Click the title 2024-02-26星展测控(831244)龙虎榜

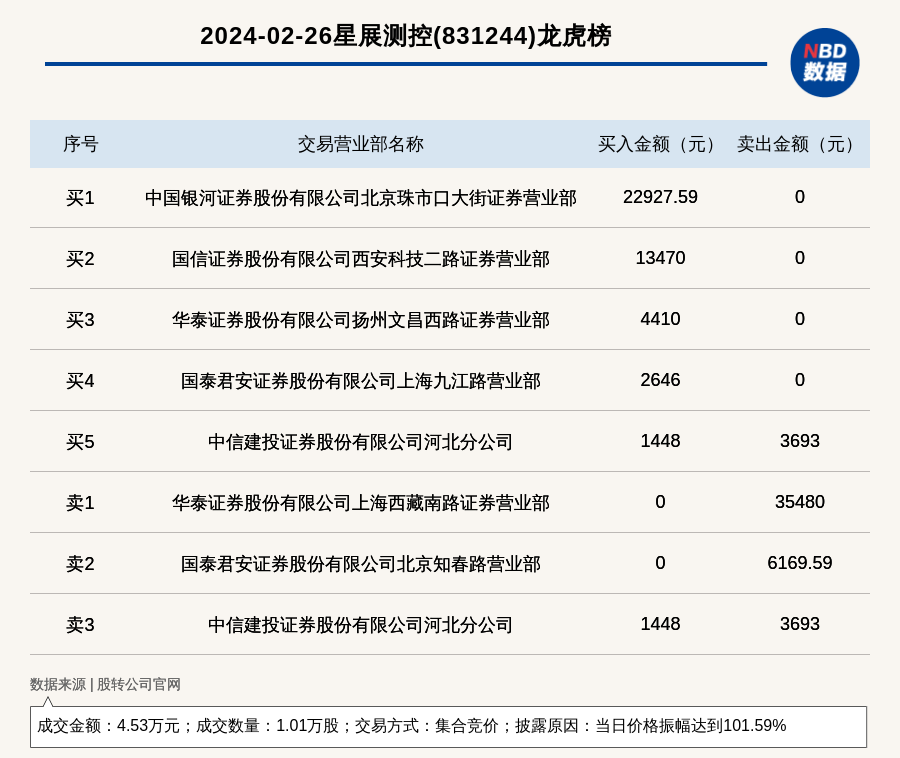pyautogui.click(x=405, y=36)
